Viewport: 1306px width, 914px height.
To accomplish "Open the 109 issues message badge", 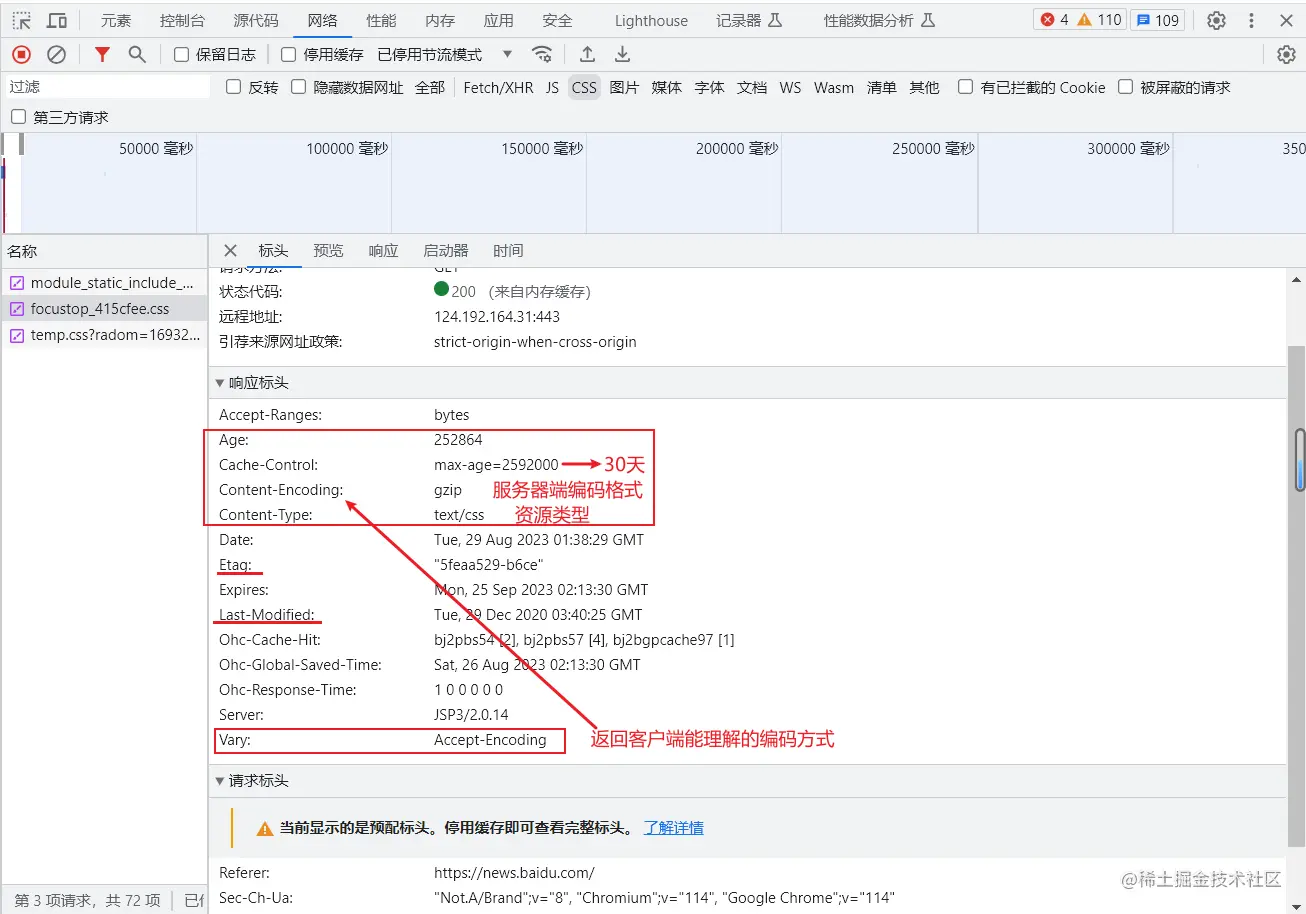I will (1158, 20).
